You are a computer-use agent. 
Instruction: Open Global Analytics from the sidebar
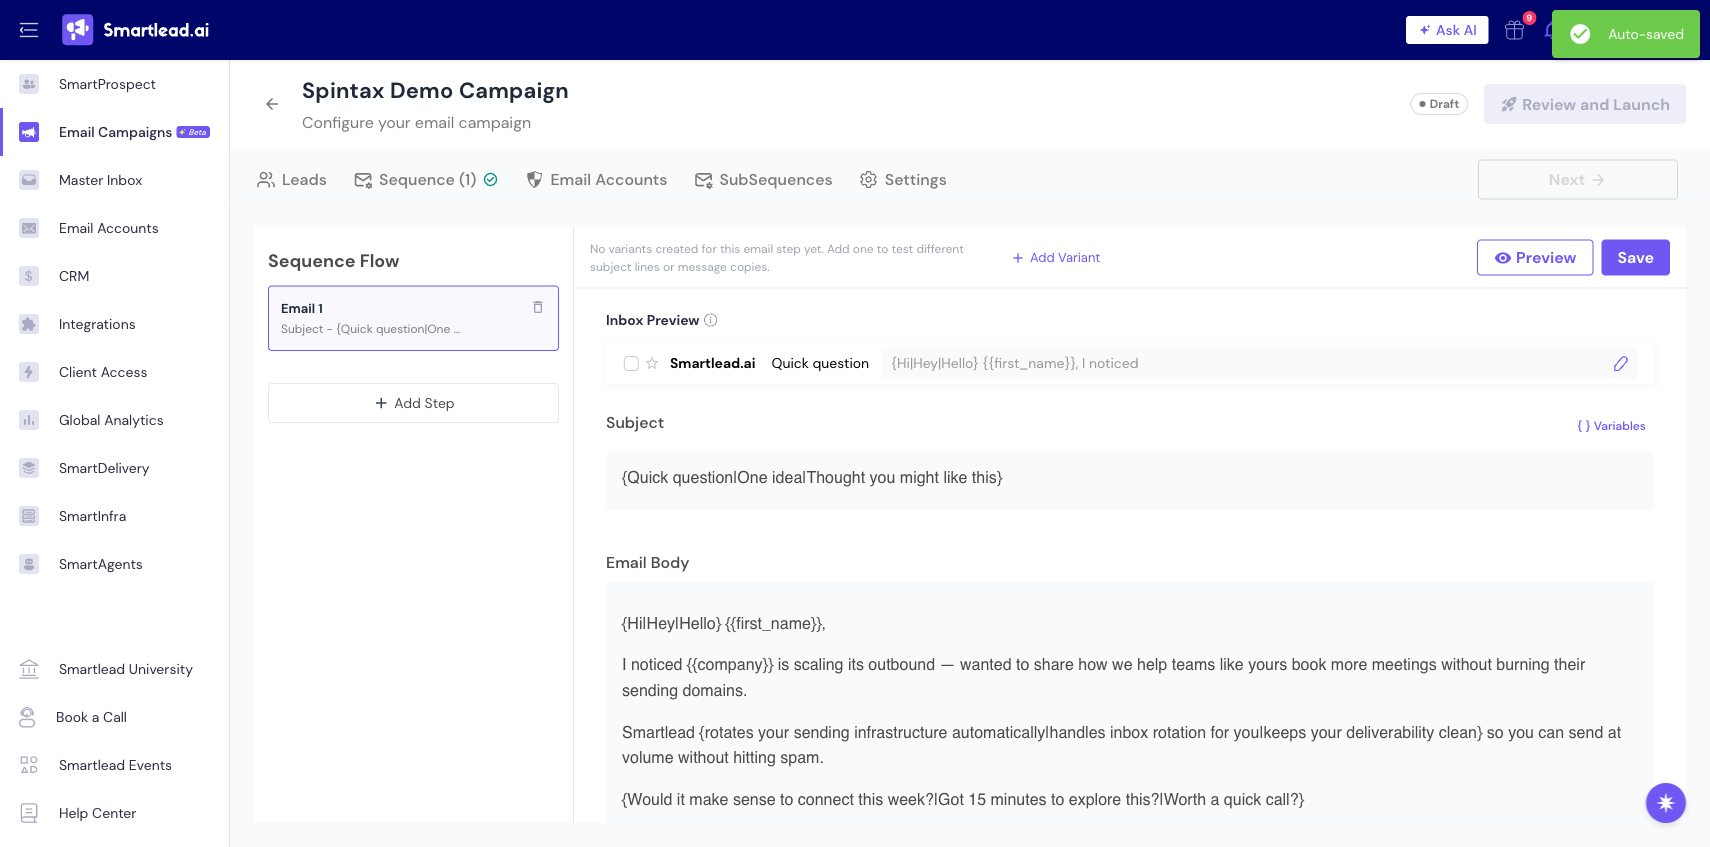[x=111, y=420]
